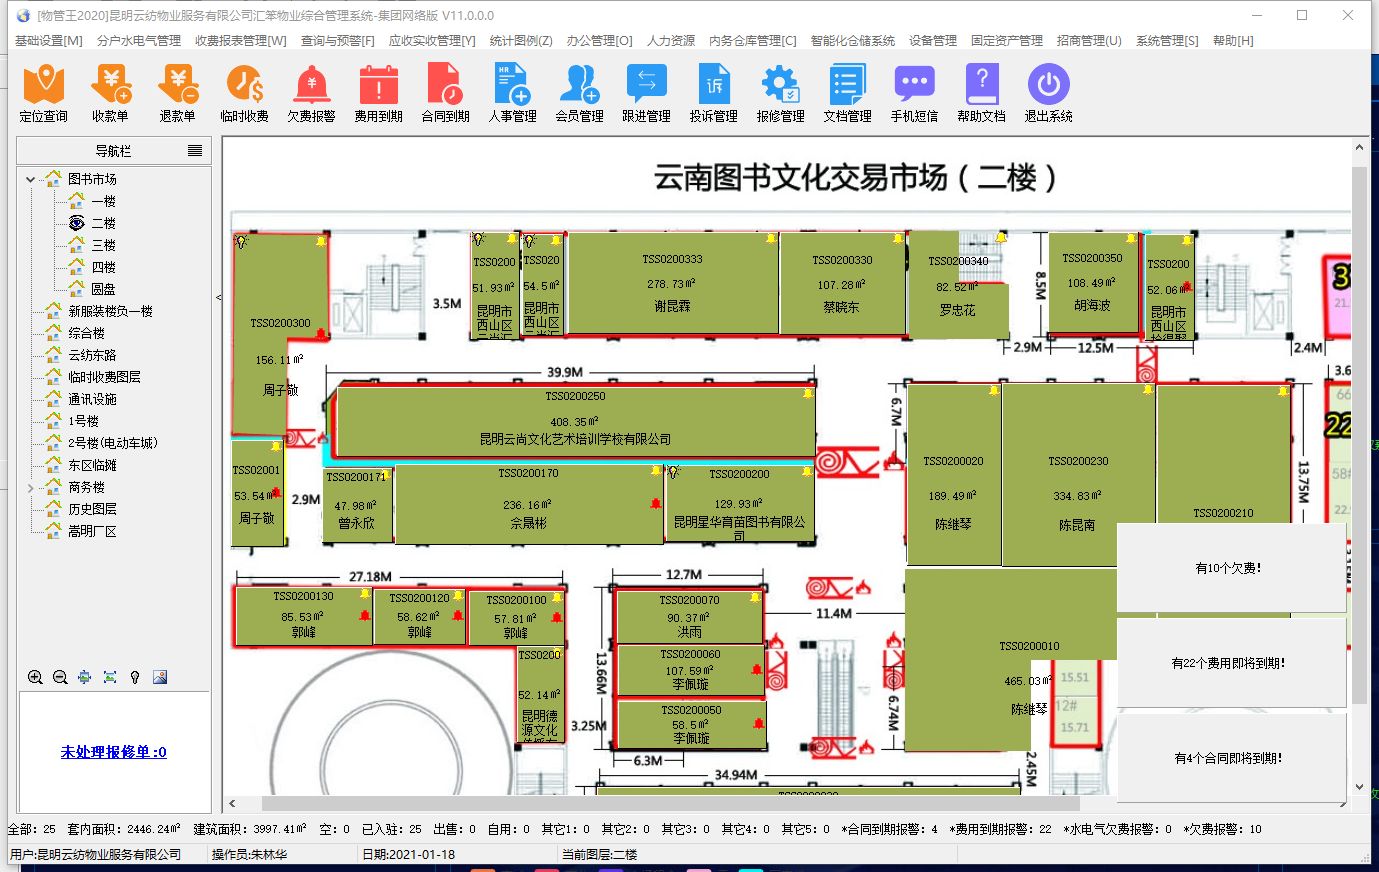Open the 报修管理 repair management icon
The height and width of the screenshot is (872, 1379).
(781, 94)
